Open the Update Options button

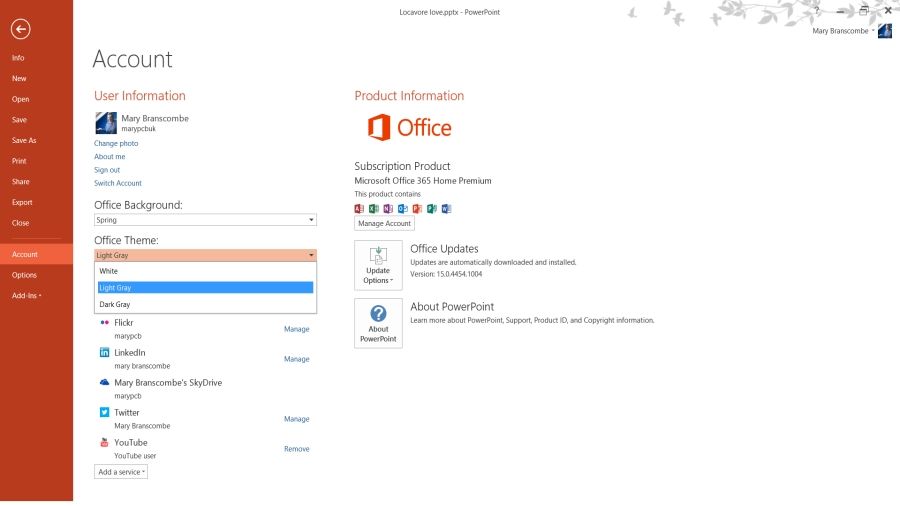coord(378,265)
